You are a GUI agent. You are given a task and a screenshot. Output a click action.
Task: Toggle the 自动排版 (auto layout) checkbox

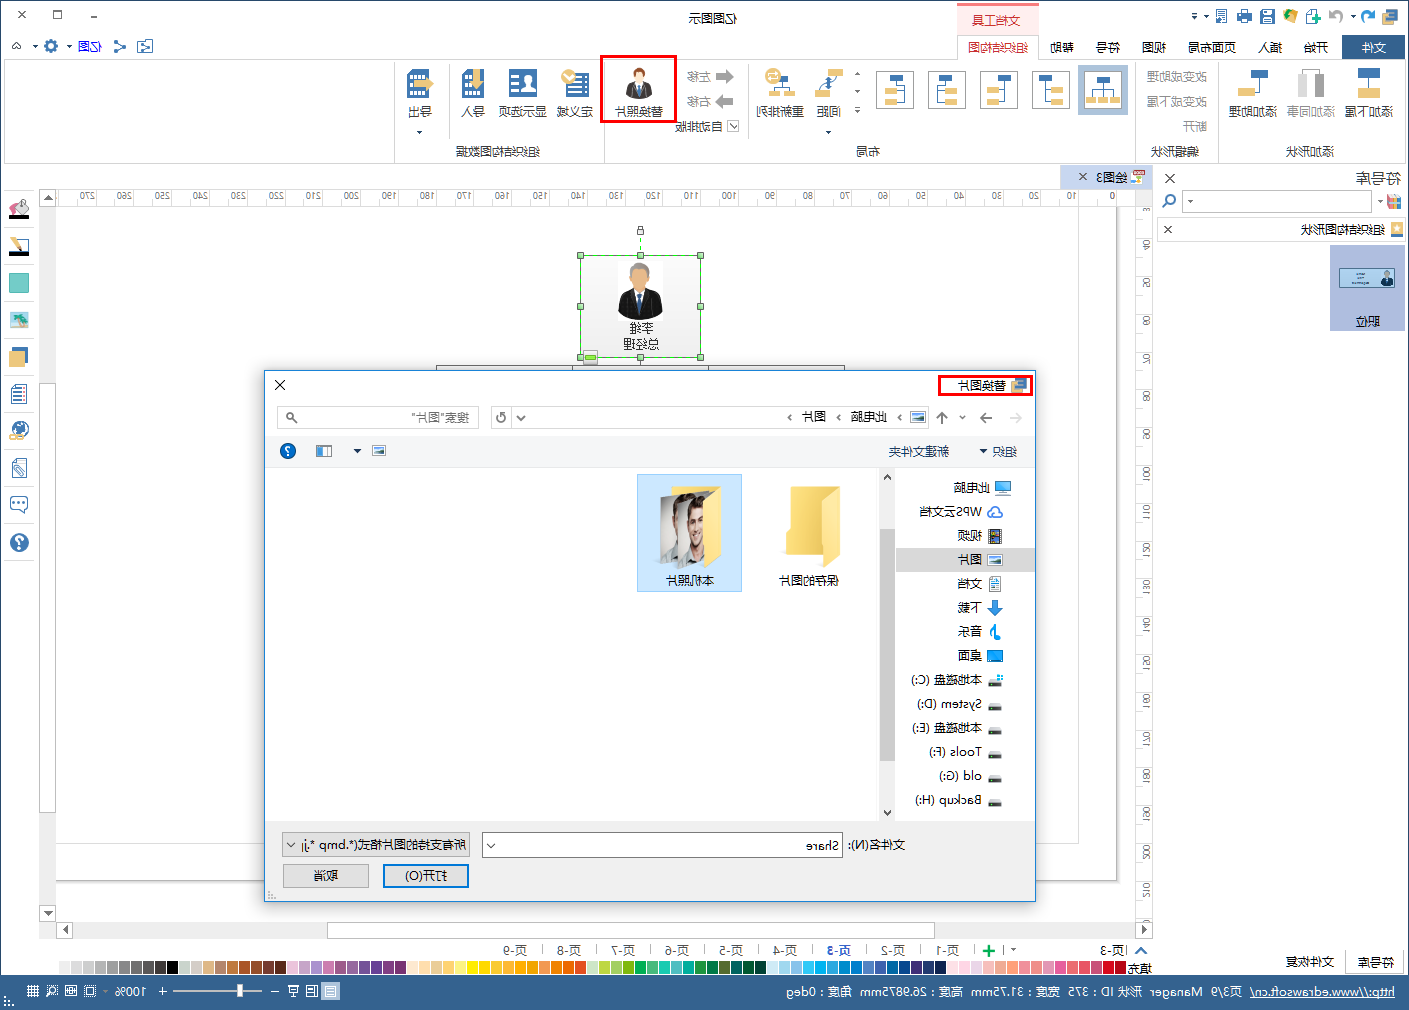click(x=733, y=127)
